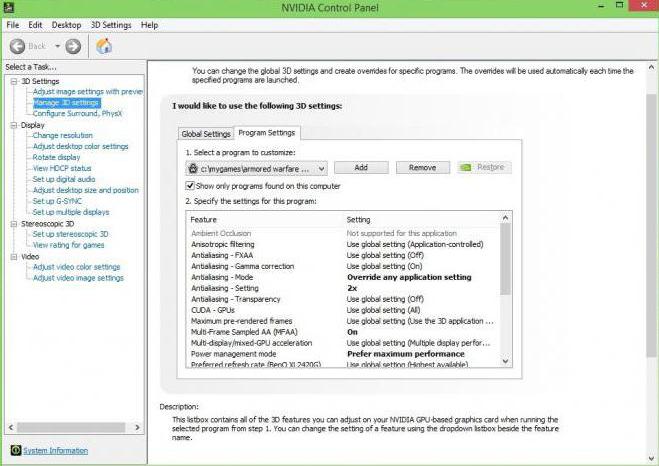Toggle Show only programs found on this computer

pyautogui.click(x=190, y=186)
